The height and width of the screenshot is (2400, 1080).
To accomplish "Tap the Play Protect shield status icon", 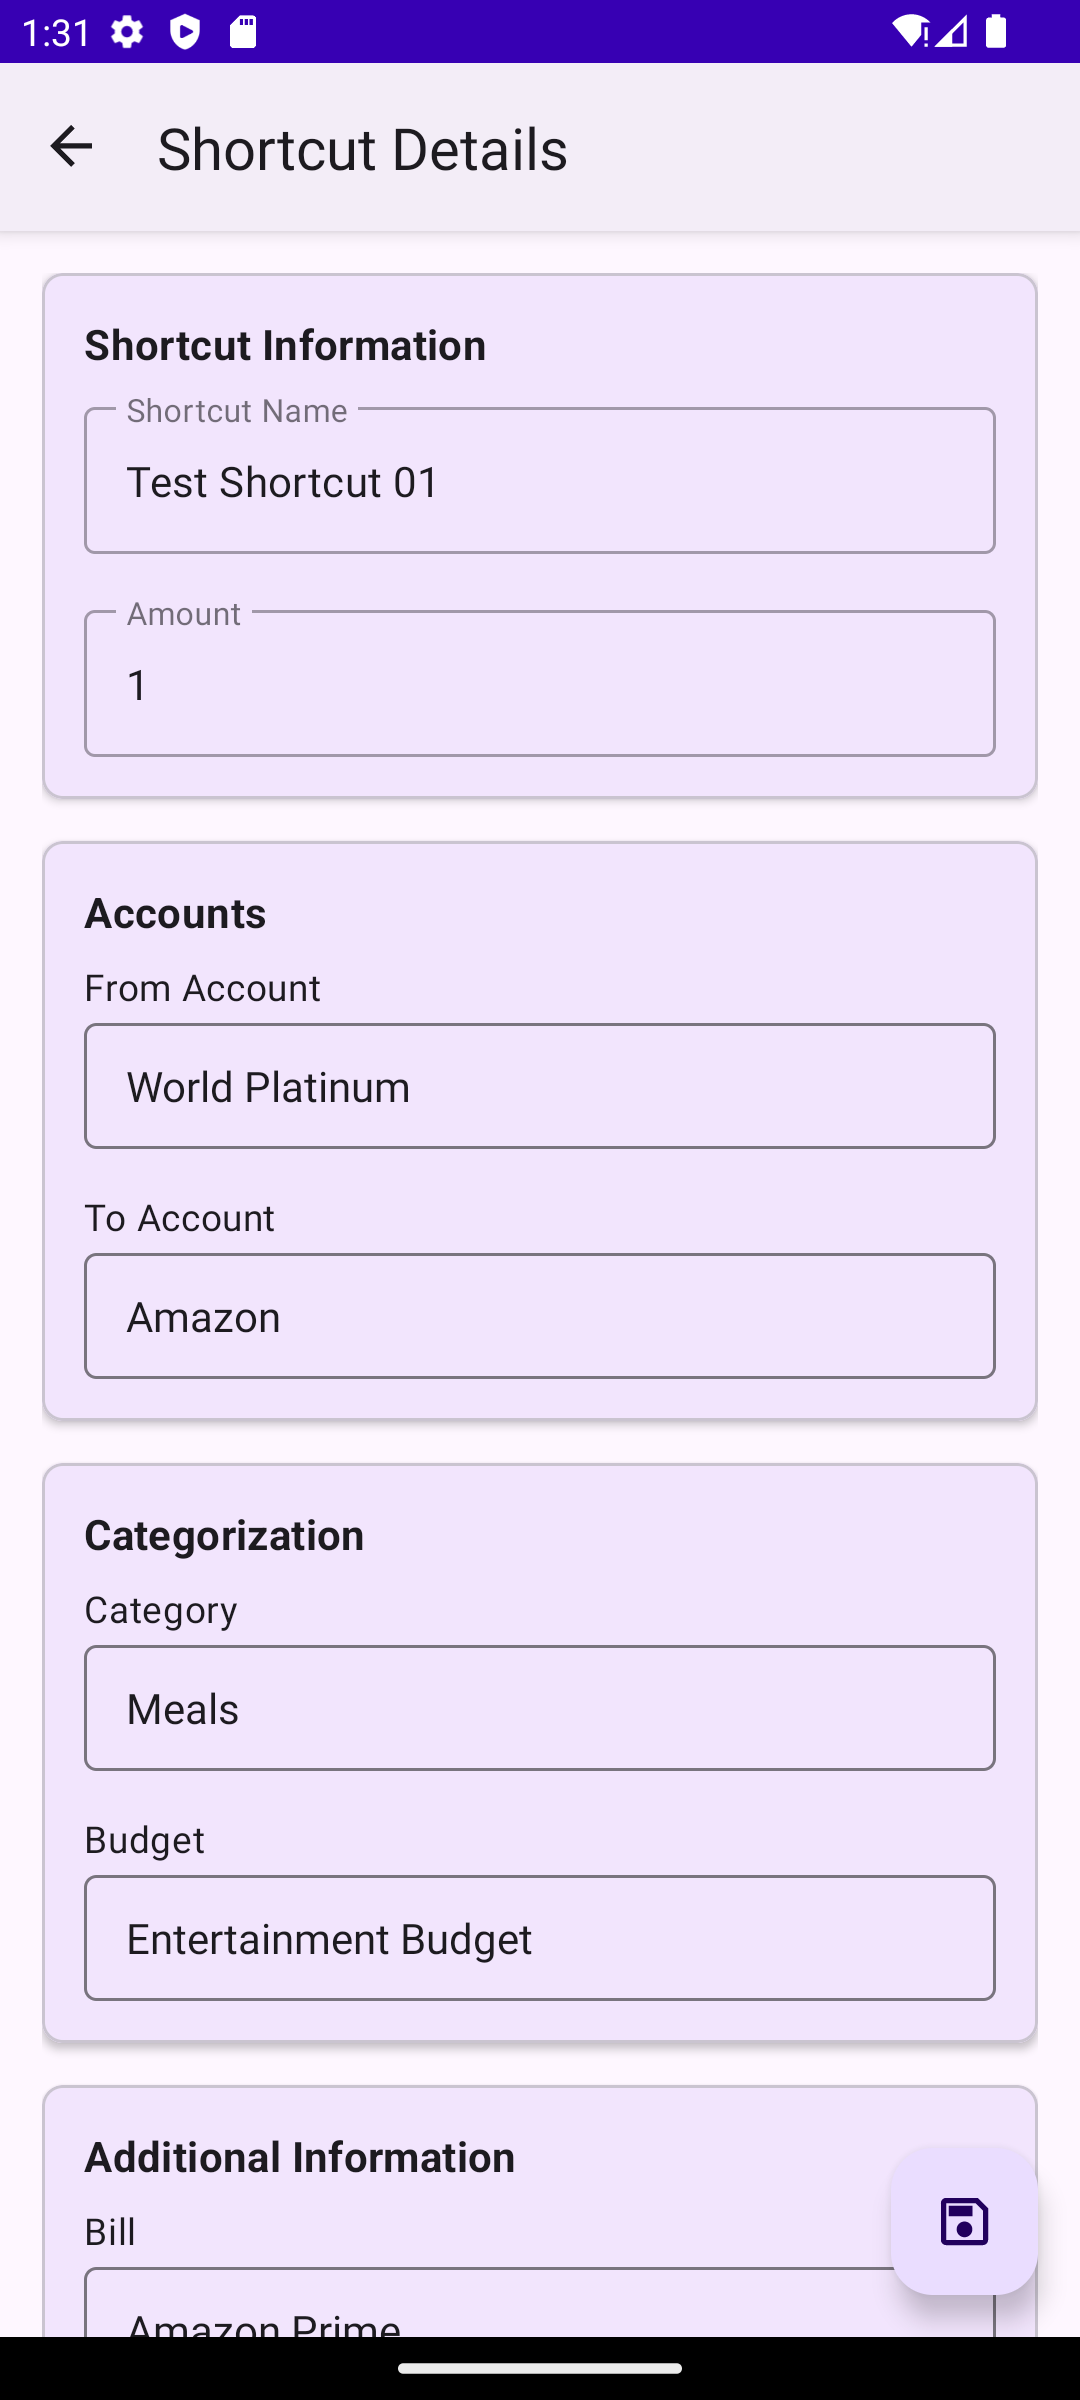I will (185, 32).
